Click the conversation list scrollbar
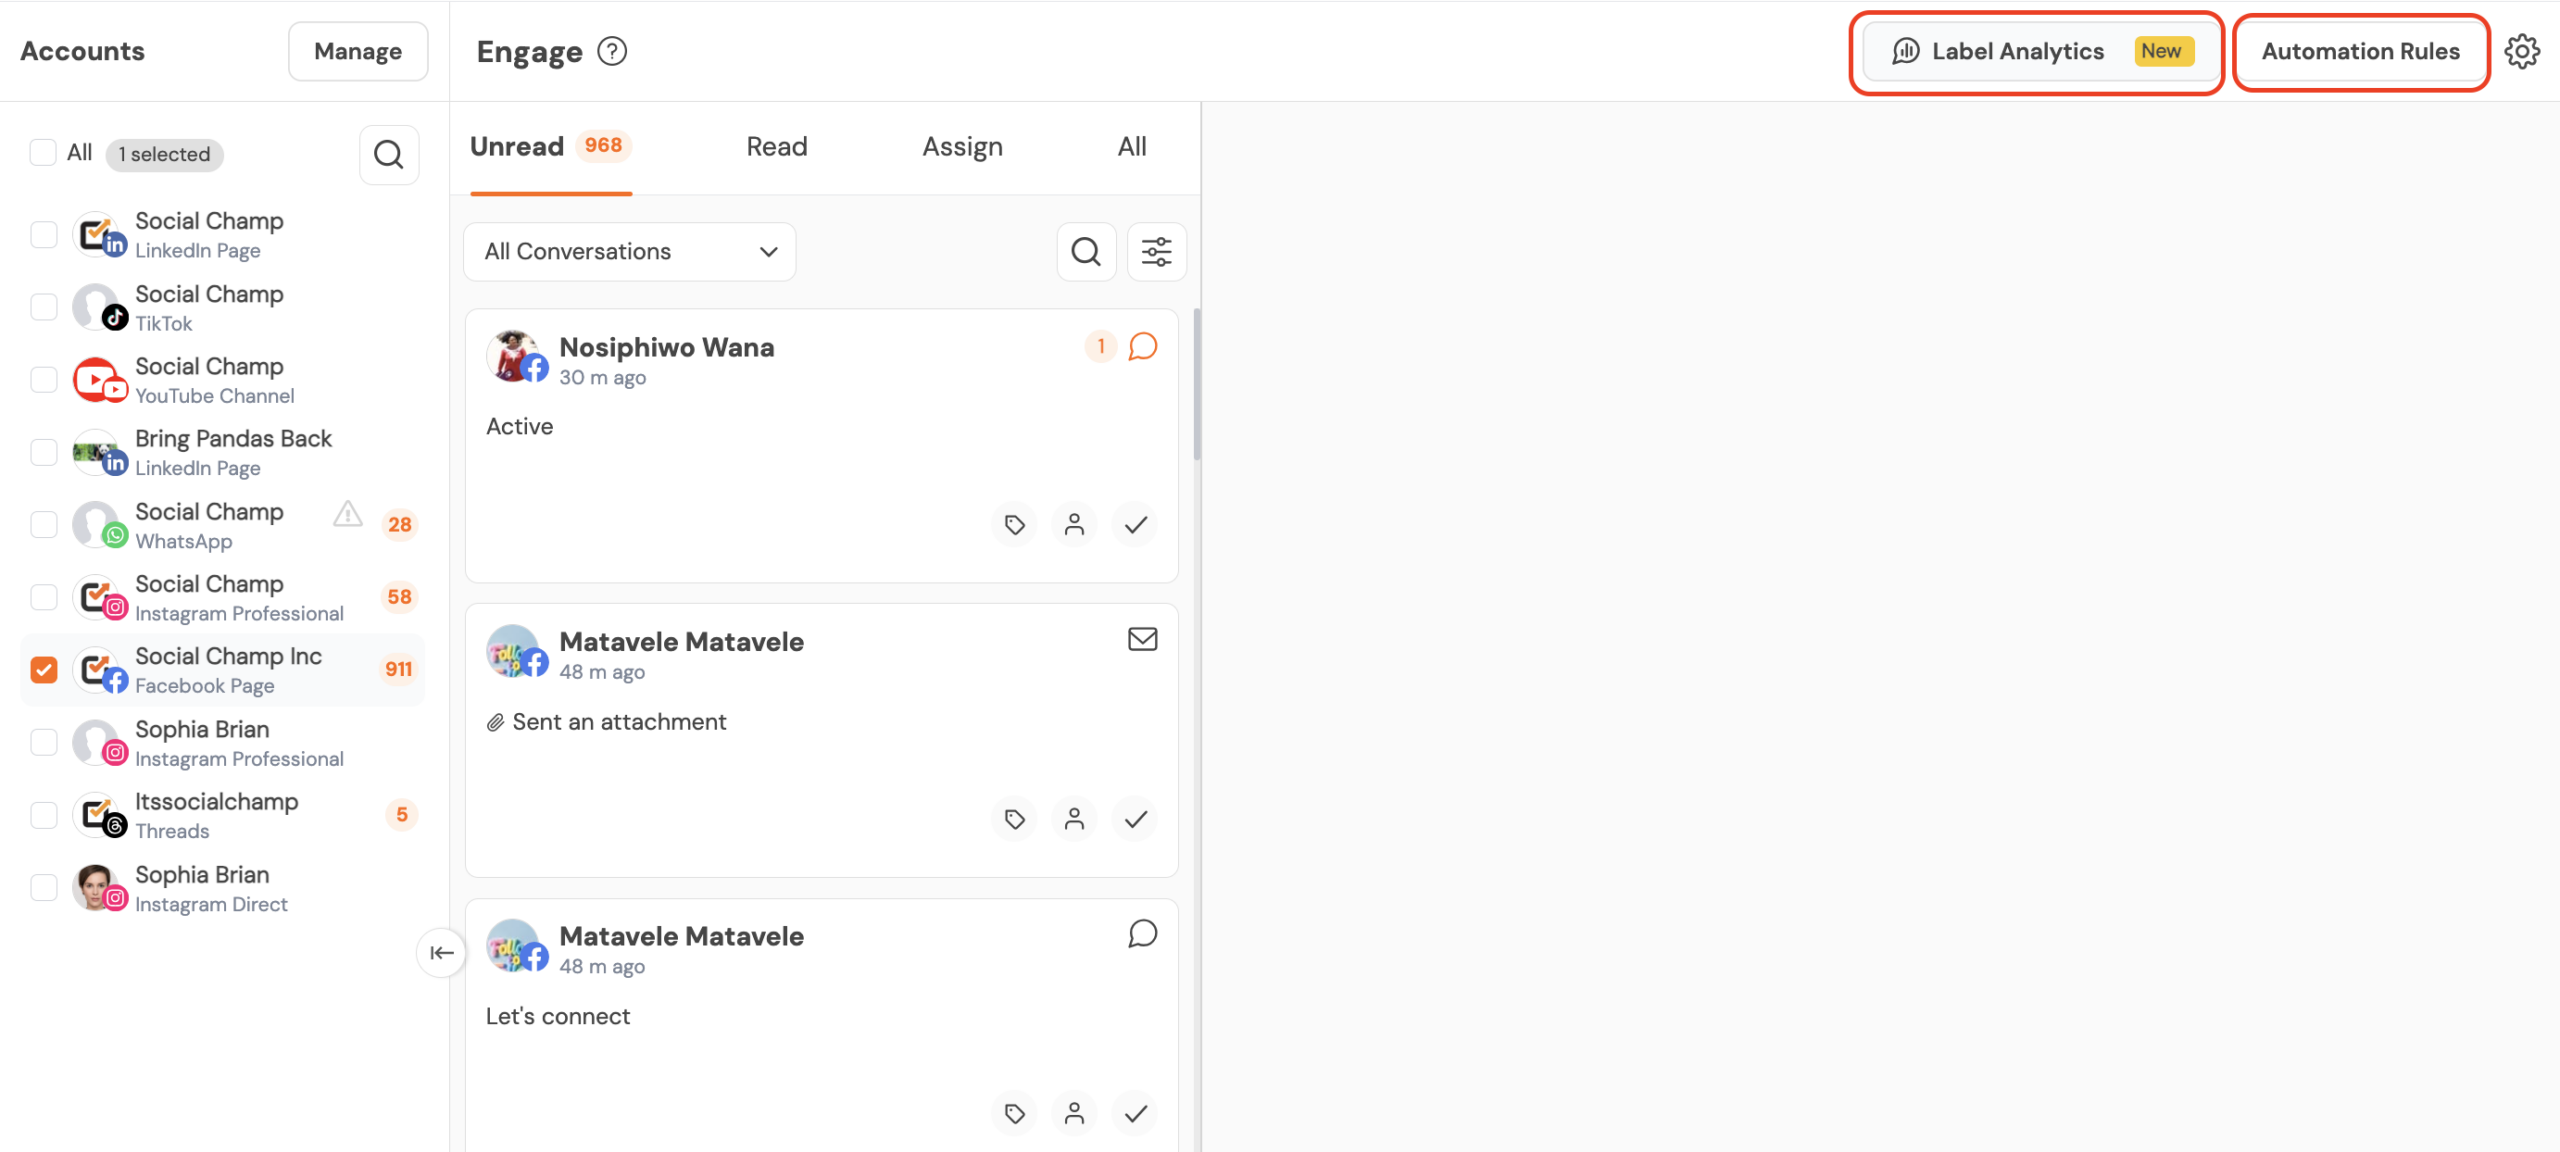The width and height of the screenshot is (2560, 1152). 1197,385
